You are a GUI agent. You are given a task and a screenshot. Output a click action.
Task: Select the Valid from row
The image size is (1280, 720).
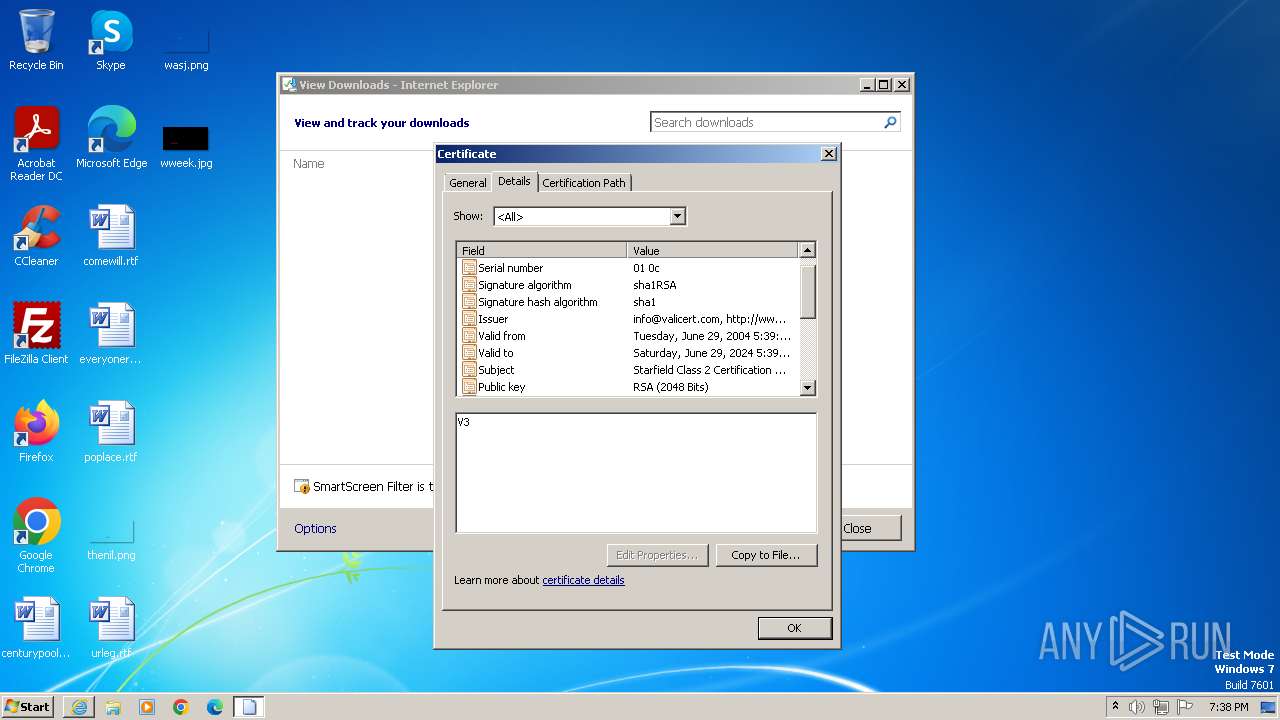[x=628, y=336]
